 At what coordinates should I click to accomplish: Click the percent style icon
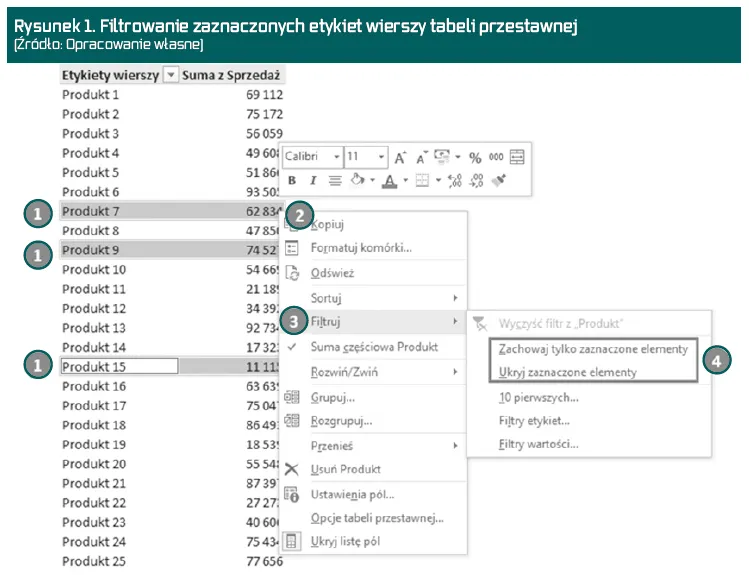coord(475,158)
